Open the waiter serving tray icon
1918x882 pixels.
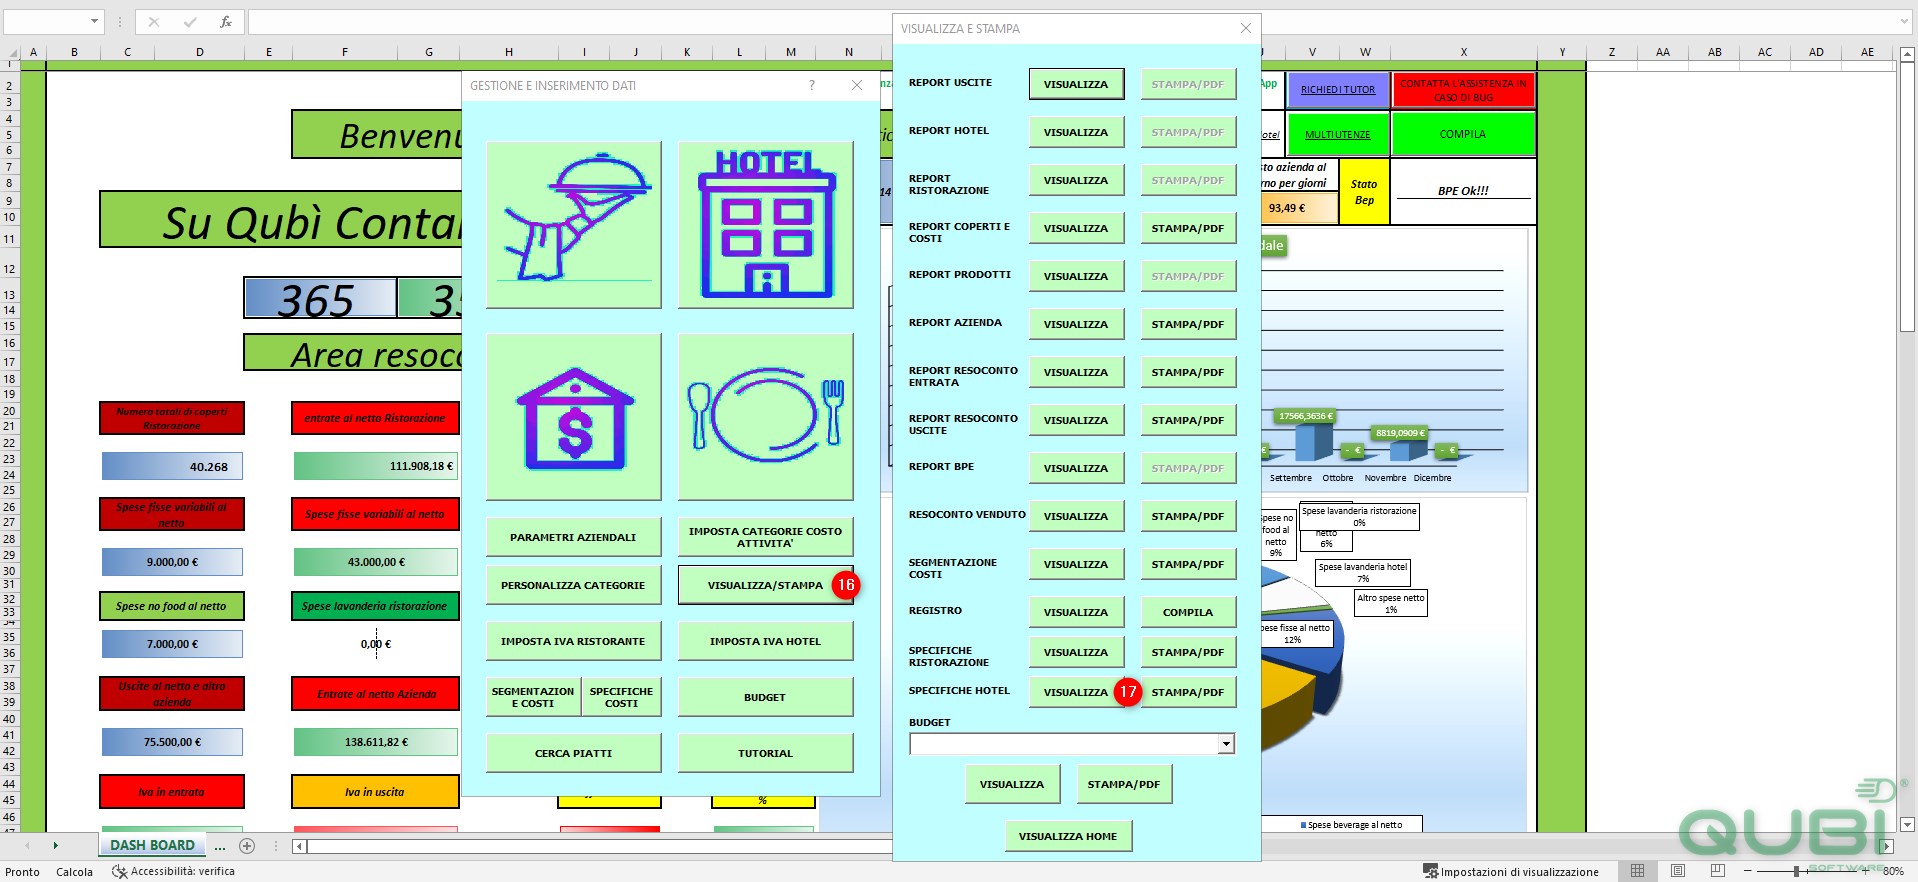pos(574,224)
